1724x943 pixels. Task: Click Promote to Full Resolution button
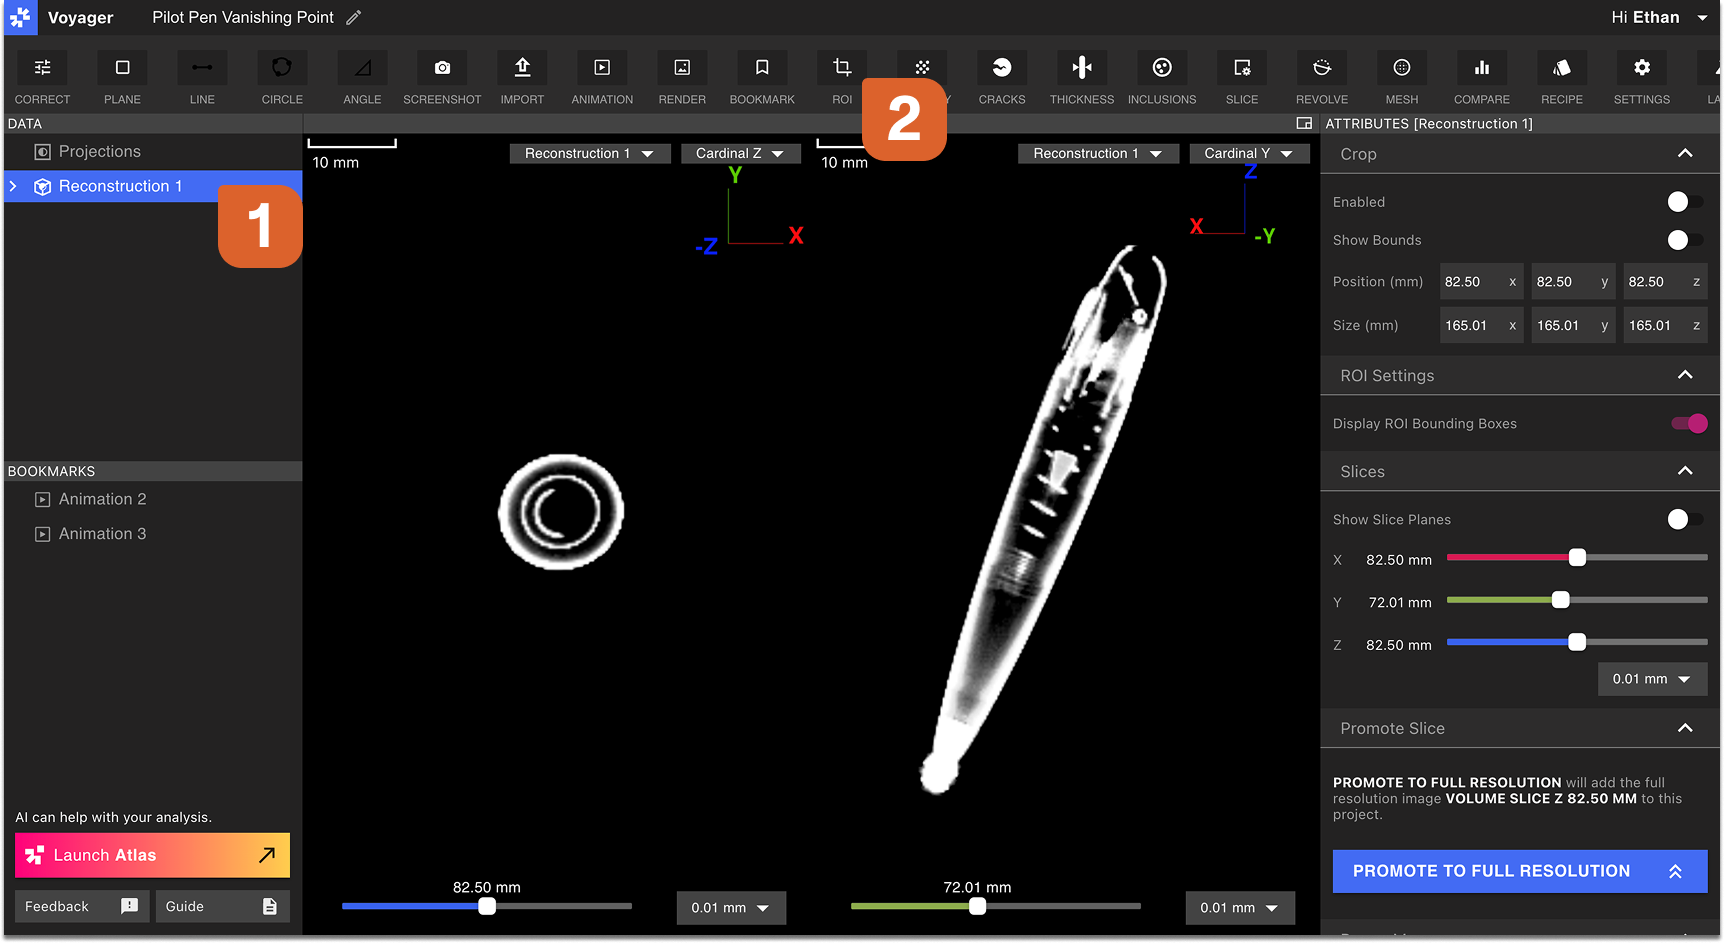click(1519, 871)
